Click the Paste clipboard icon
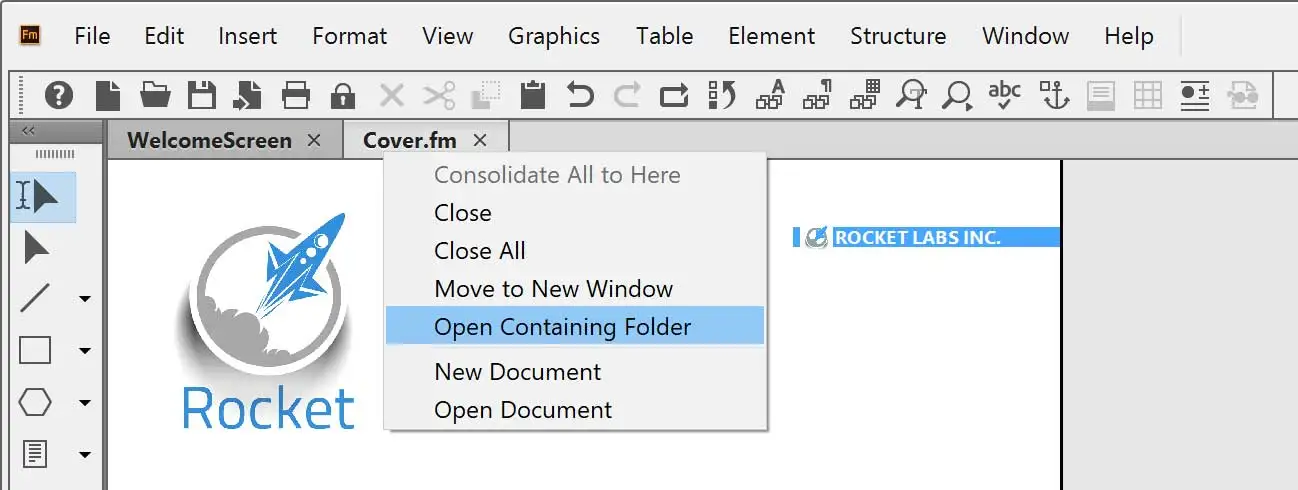This screenshot has width=1298, height=490. [x=533, y=96]
